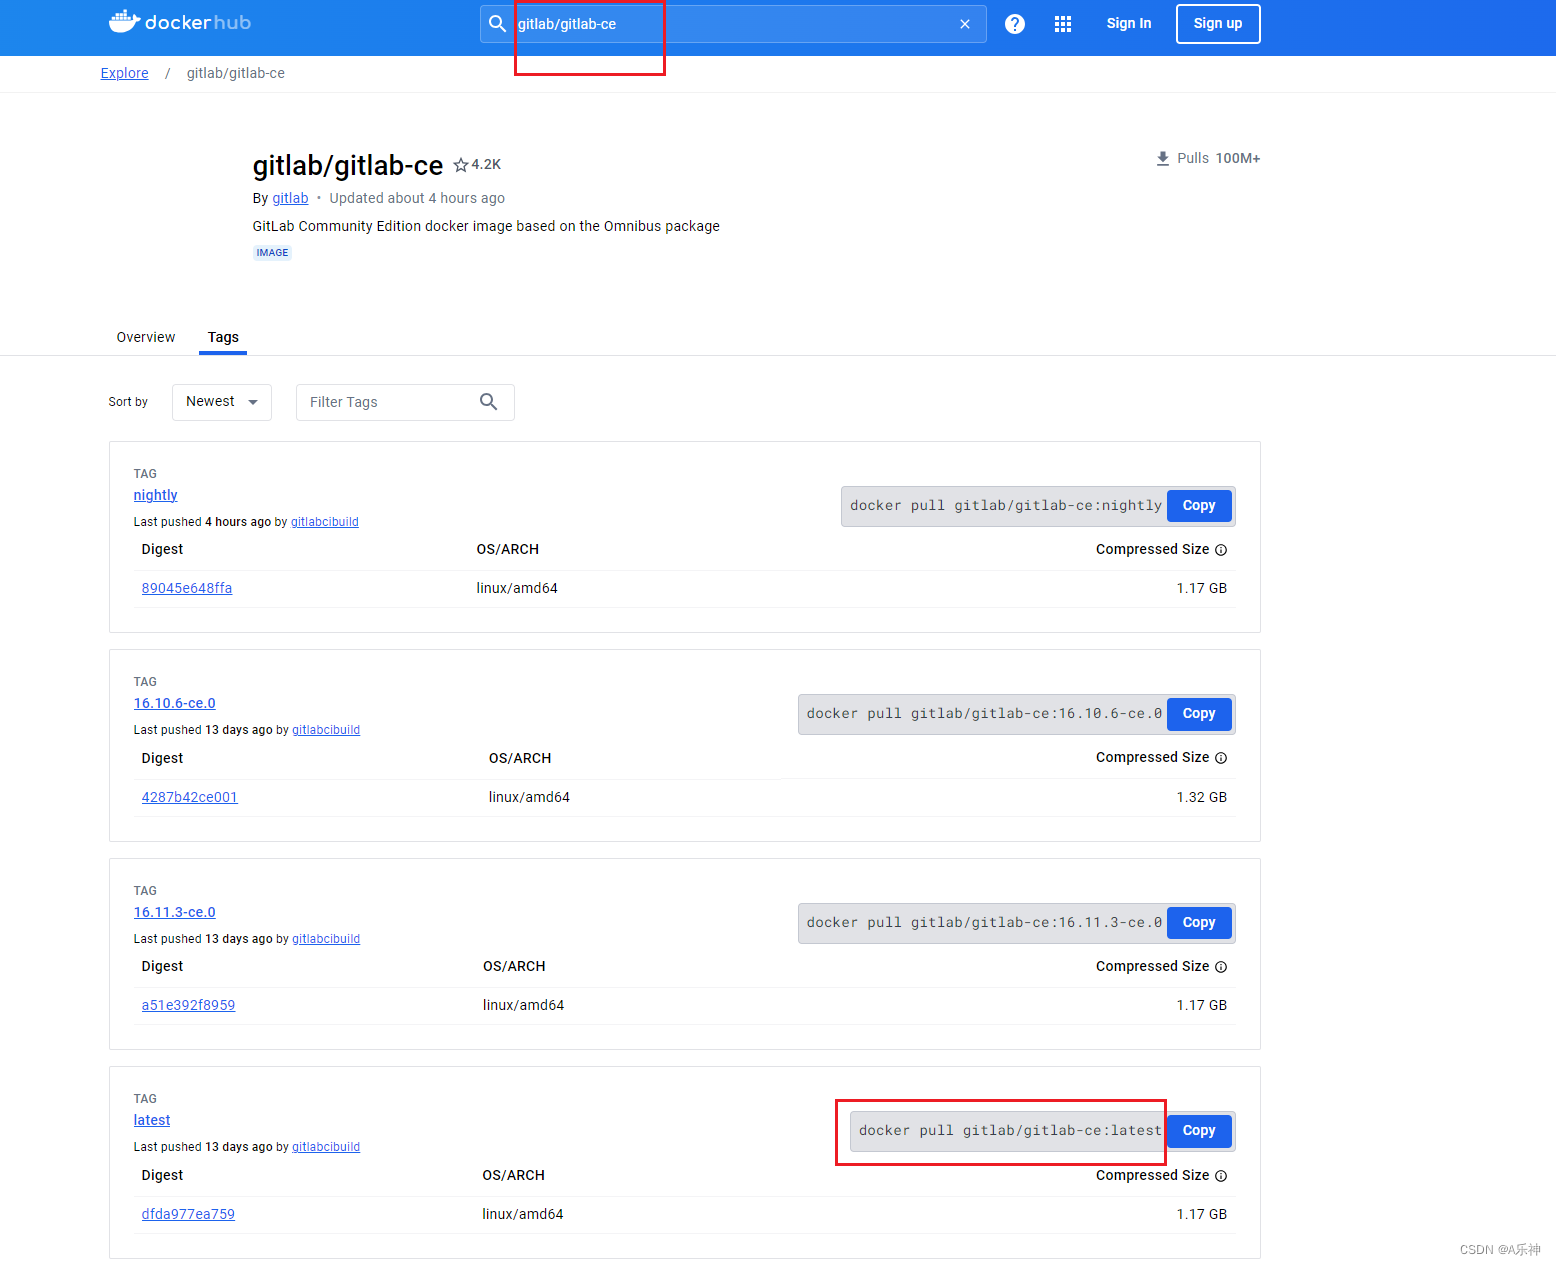Screen dimensions: 1556x1265
Task: Click the Pulls download icon
Action: click(1163, 158)
